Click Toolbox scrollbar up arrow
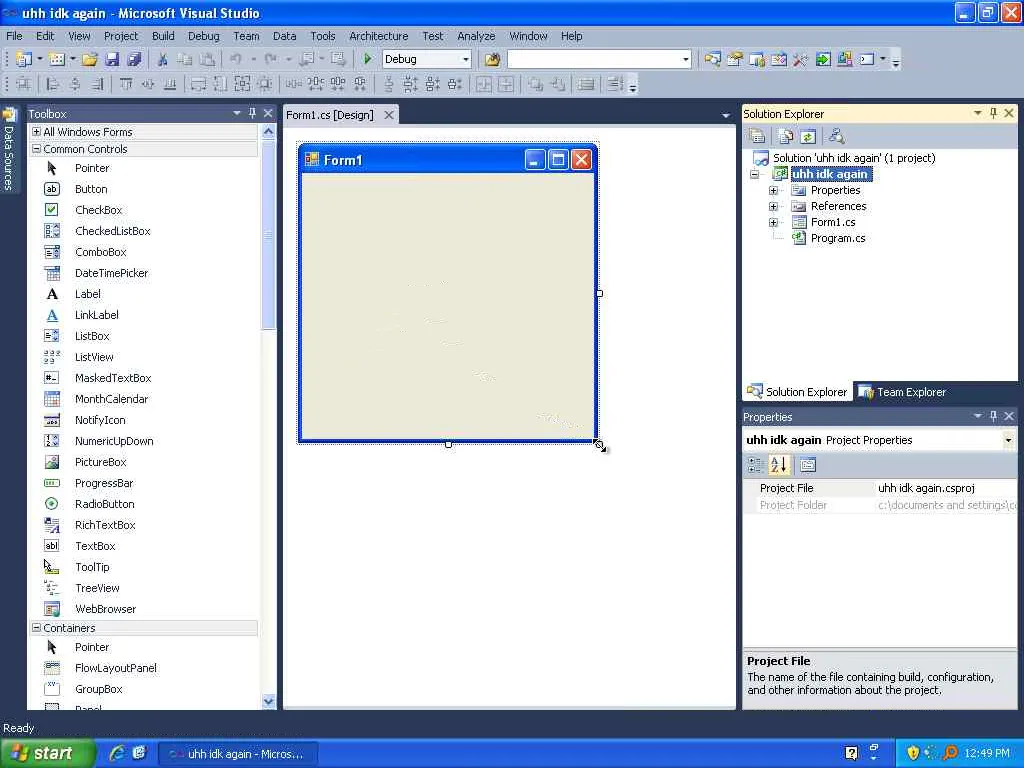 click(x=268, y=131)
